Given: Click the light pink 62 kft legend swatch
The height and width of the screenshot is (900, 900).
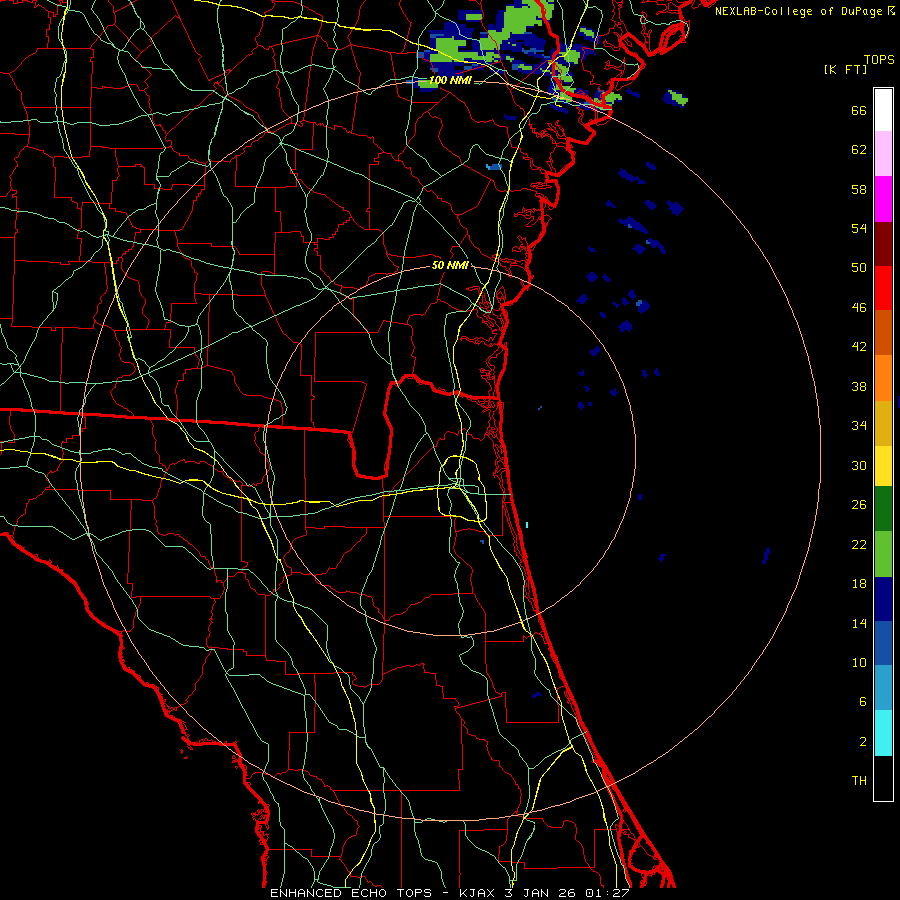Looking at the screenshot, I should [x=883, y=154].
